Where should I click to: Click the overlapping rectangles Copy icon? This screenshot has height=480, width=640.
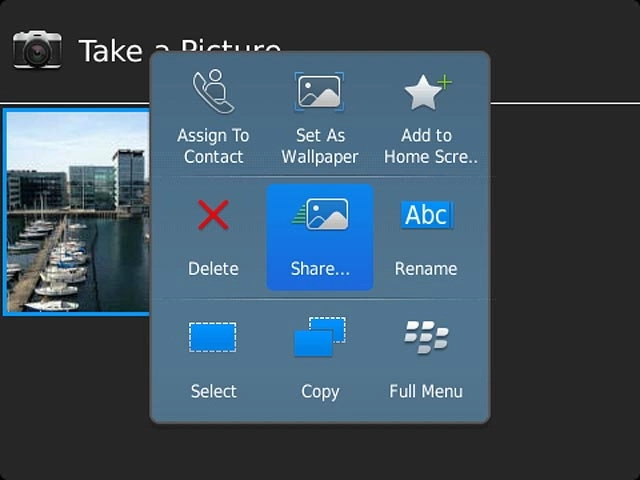pos(320,338)
